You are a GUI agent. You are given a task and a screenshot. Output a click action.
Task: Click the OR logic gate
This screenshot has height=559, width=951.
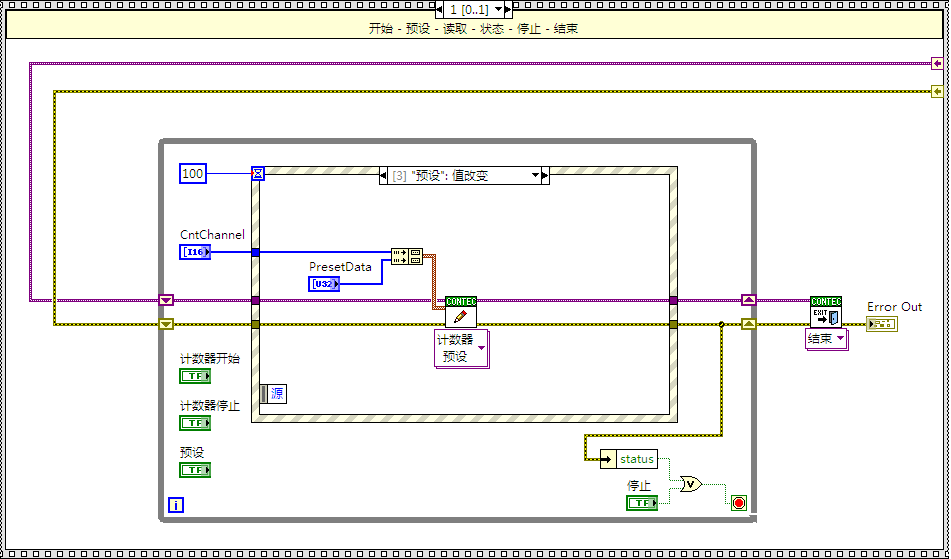690,484
